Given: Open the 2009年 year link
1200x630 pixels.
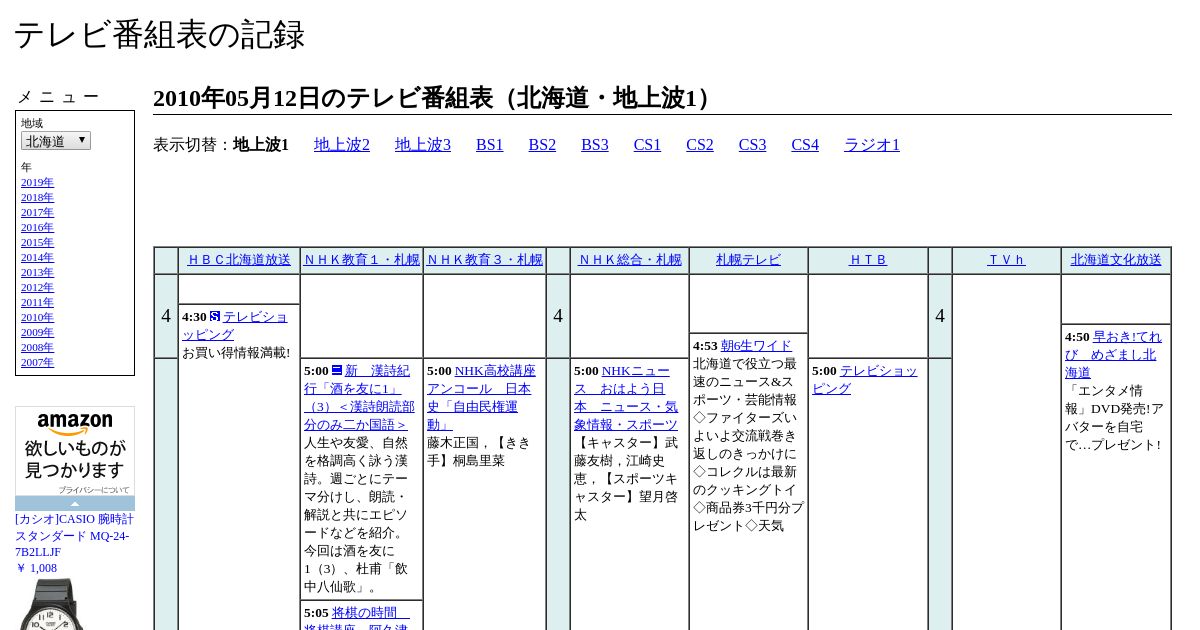Looking at the screenshot, I should coord(37,332).
